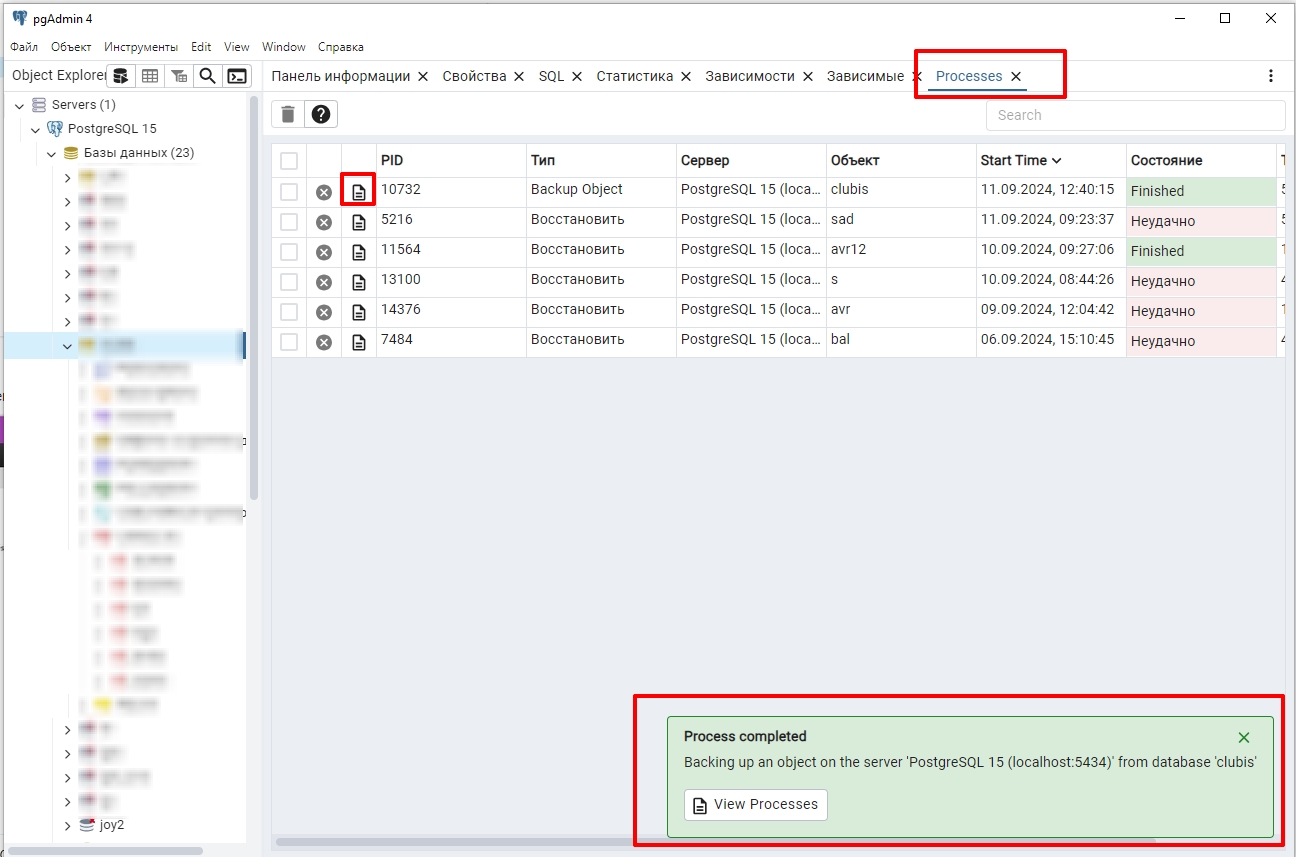View details icon for PID 13100

tap(359, 282)
